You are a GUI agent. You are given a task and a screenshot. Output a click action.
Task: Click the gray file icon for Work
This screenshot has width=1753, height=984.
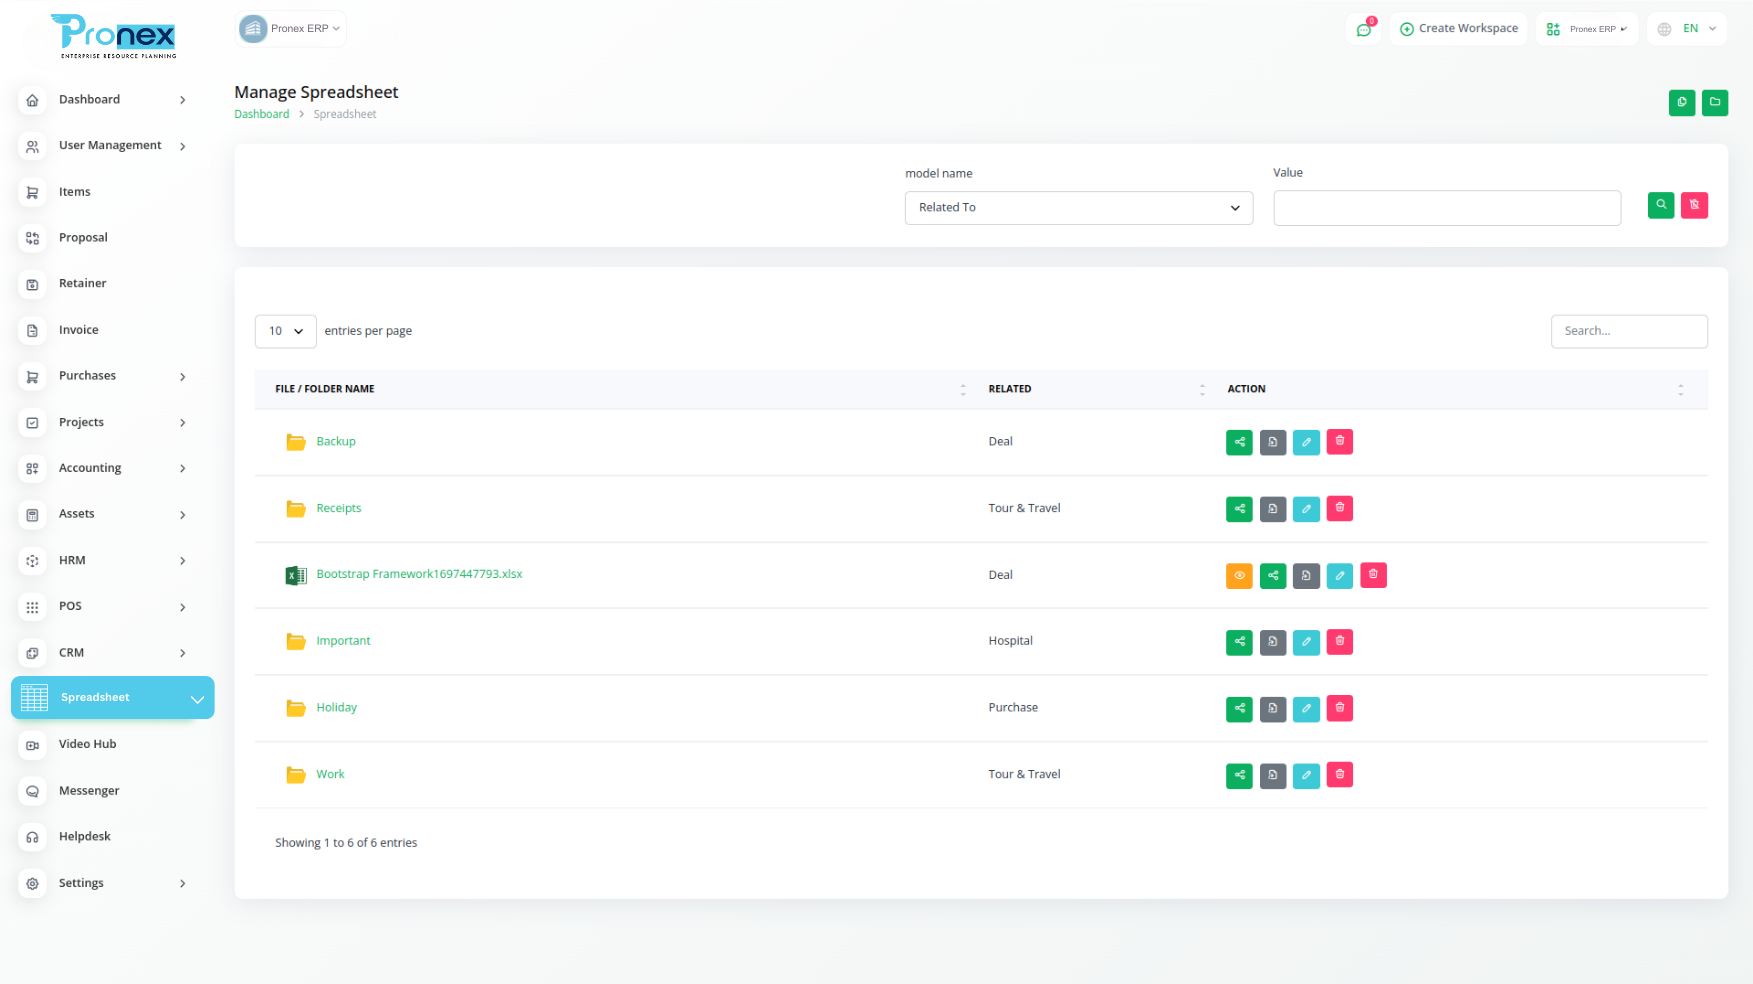click(1273, 776)
